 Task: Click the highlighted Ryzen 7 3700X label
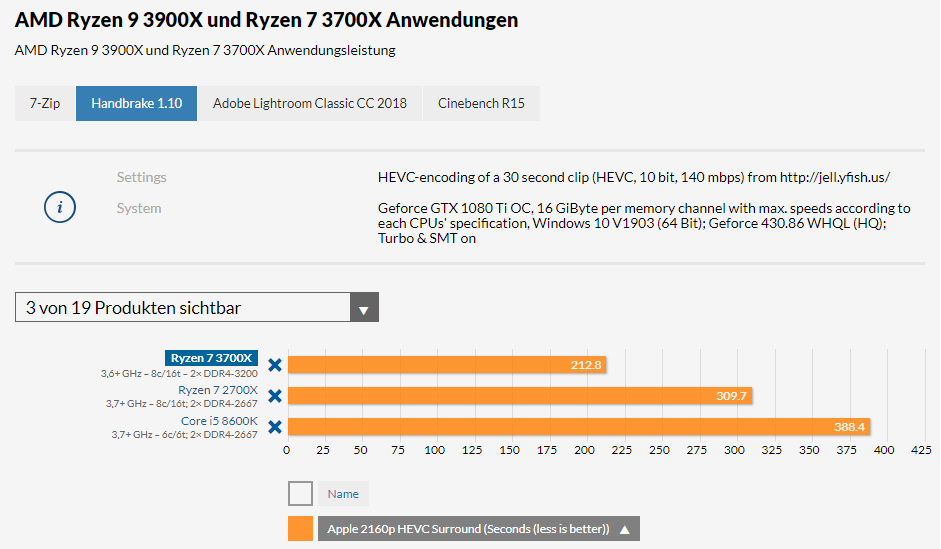coord(211,358)
